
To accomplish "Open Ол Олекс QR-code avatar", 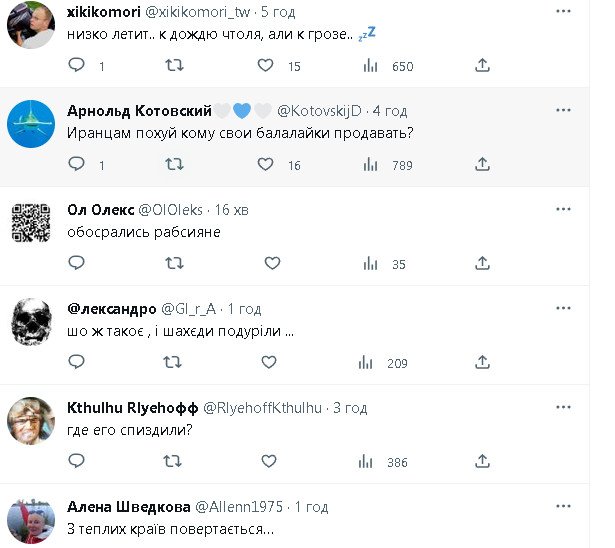I will (31, 223).
